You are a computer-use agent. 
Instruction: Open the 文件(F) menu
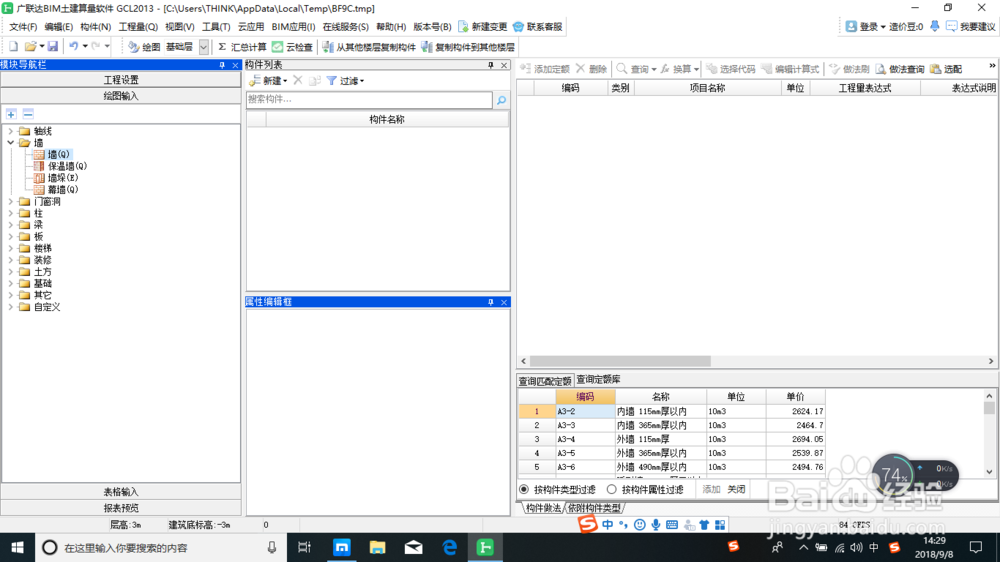coord(23,27)
